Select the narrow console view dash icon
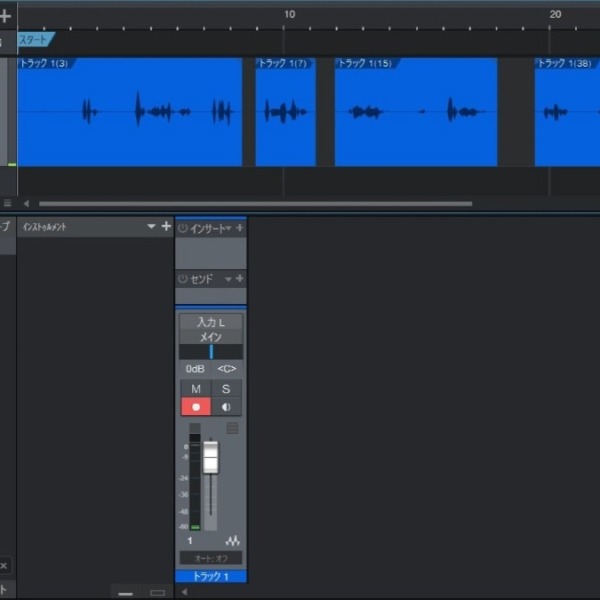The width and height of the screenshot is (600, 600). [126, 594]
